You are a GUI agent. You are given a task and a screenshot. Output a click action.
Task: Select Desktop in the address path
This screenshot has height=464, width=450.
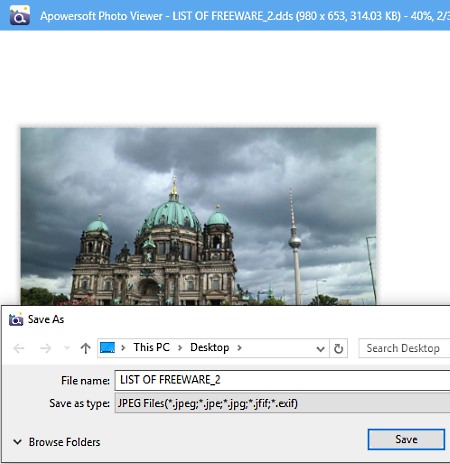click(x=210, y=347)
